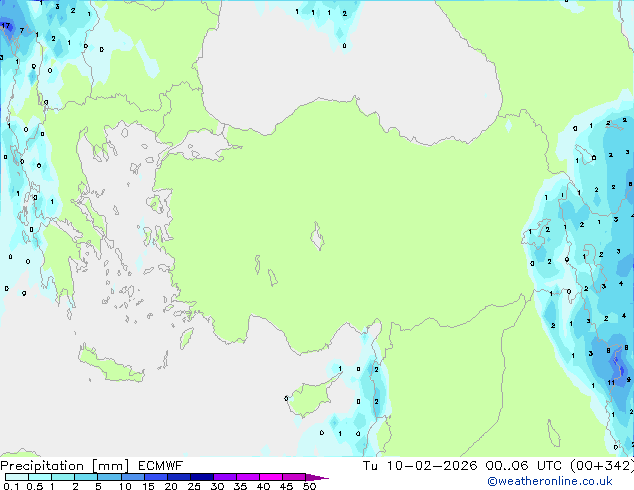Click the 40–45 mm magenta legend swatch

(271, 477)
